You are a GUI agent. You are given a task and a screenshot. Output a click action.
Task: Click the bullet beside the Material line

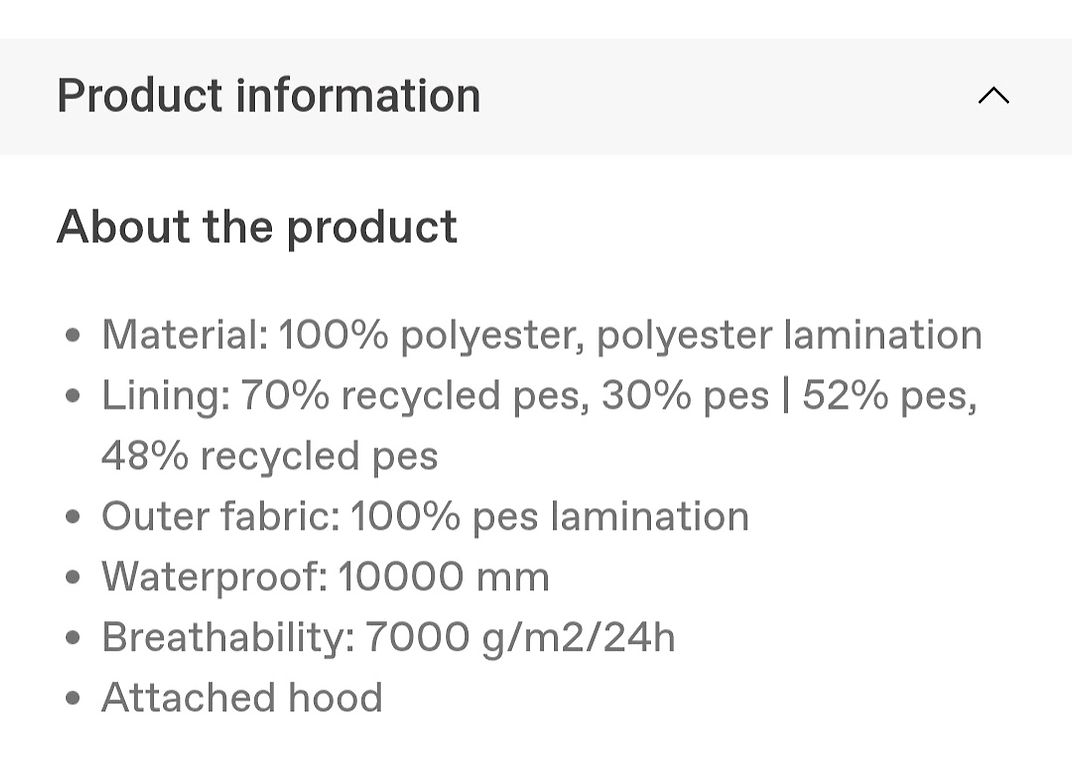(73, 335)
